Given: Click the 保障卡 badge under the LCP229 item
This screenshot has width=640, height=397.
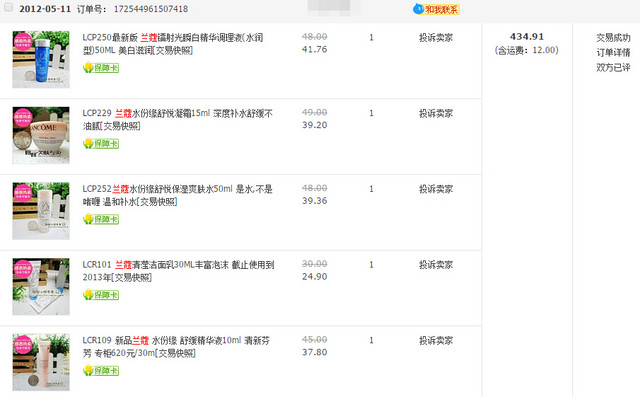Looking at the screenshot, I should click(x=101, y=143).
